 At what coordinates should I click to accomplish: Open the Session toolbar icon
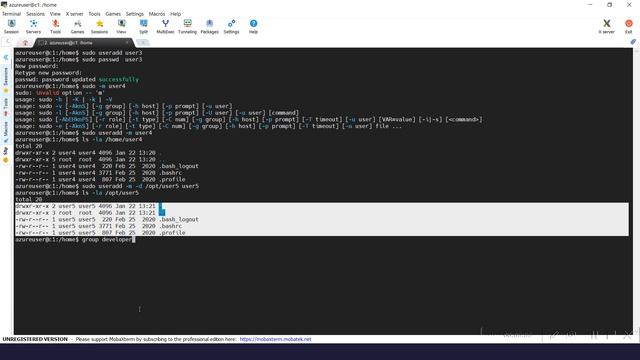11,26
